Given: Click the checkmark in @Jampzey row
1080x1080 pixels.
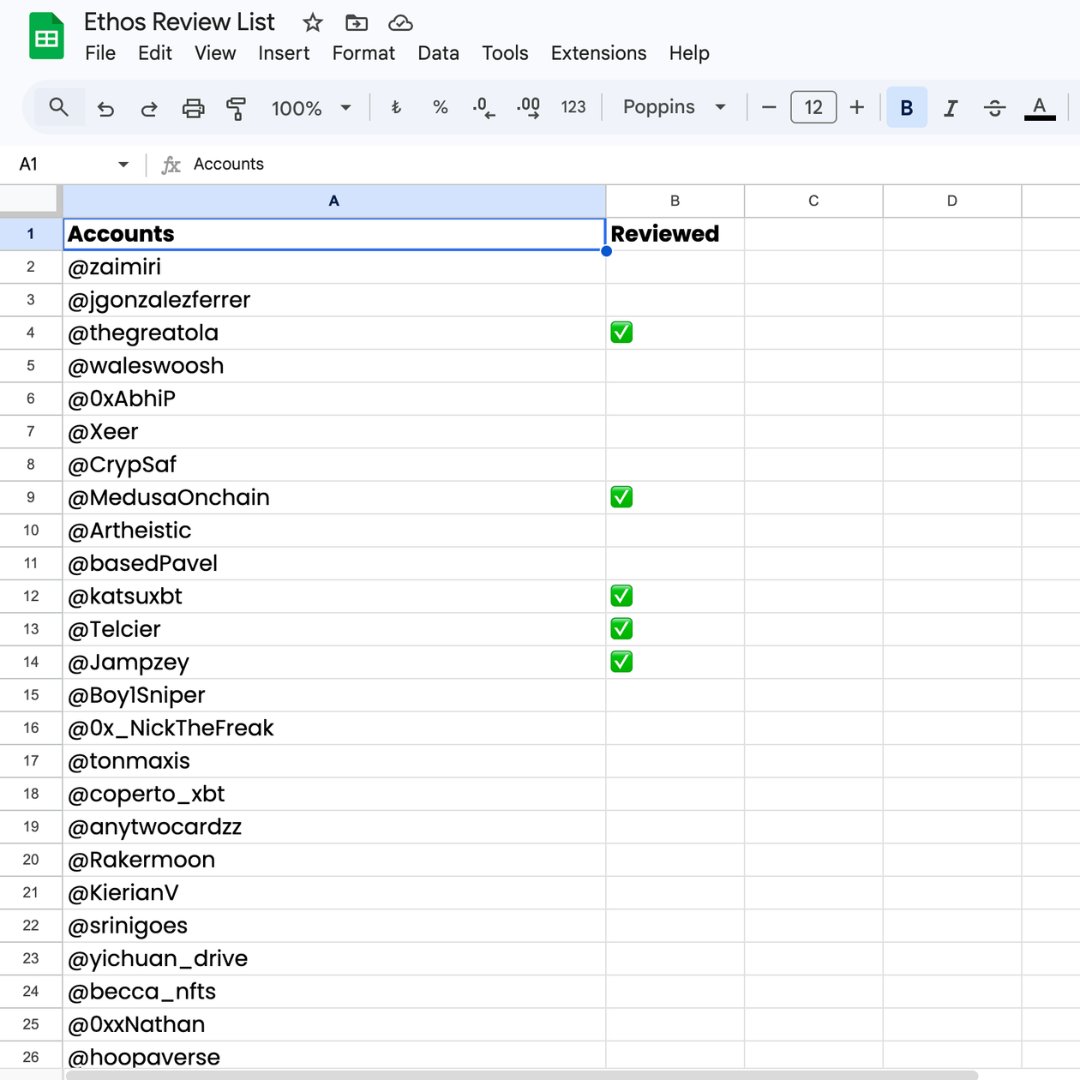Looking at the screenshot, I should pos(621,662).
